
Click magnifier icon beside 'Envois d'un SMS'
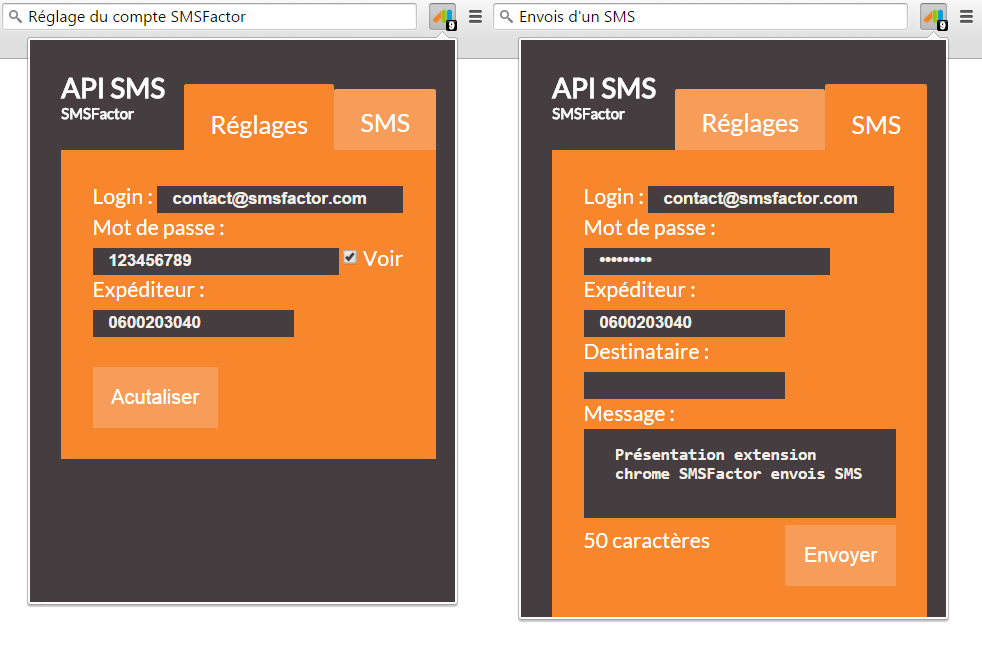(x=506, y=17)
